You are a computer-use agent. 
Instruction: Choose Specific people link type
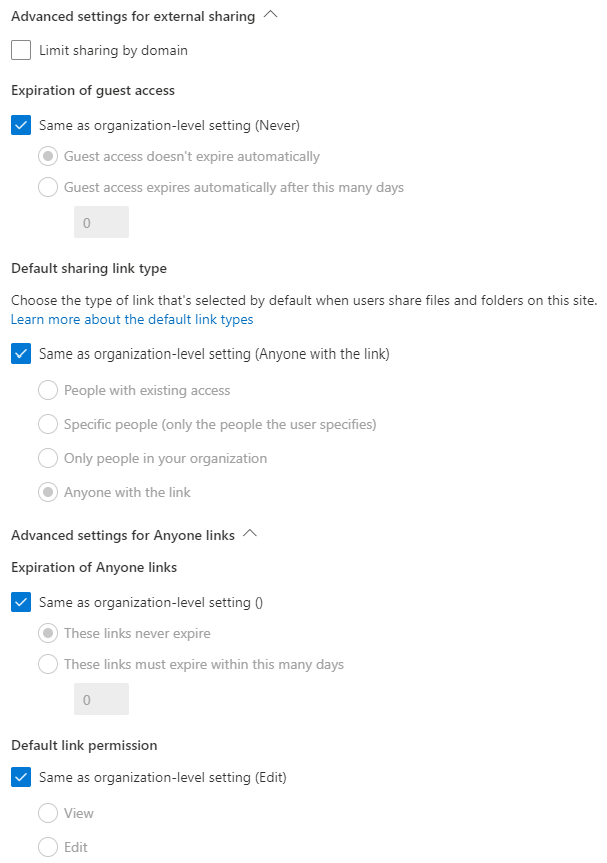click(x=48, y=424)
